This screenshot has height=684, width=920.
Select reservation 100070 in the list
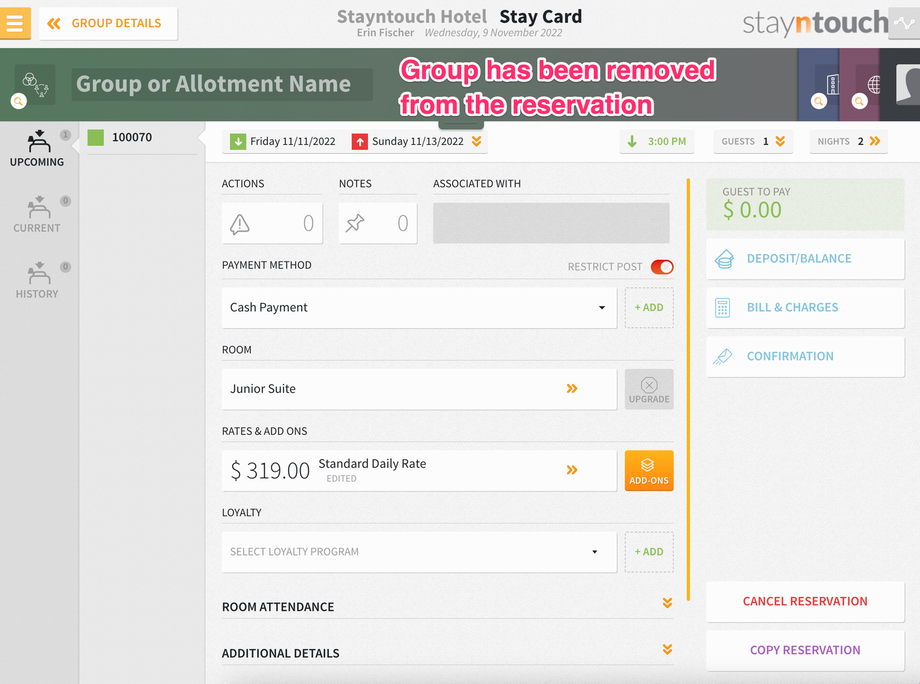click(x=142, y=138)
